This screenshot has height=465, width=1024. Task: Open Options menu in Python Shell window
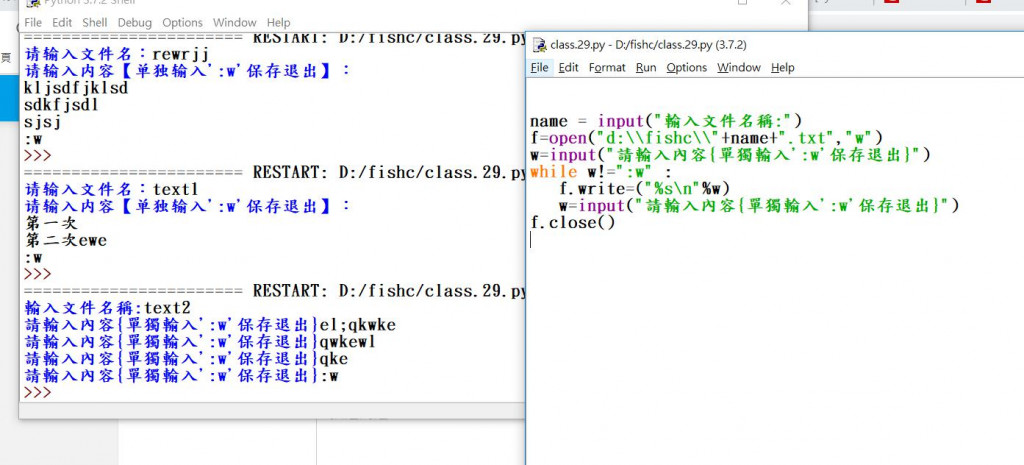[182, 22]
